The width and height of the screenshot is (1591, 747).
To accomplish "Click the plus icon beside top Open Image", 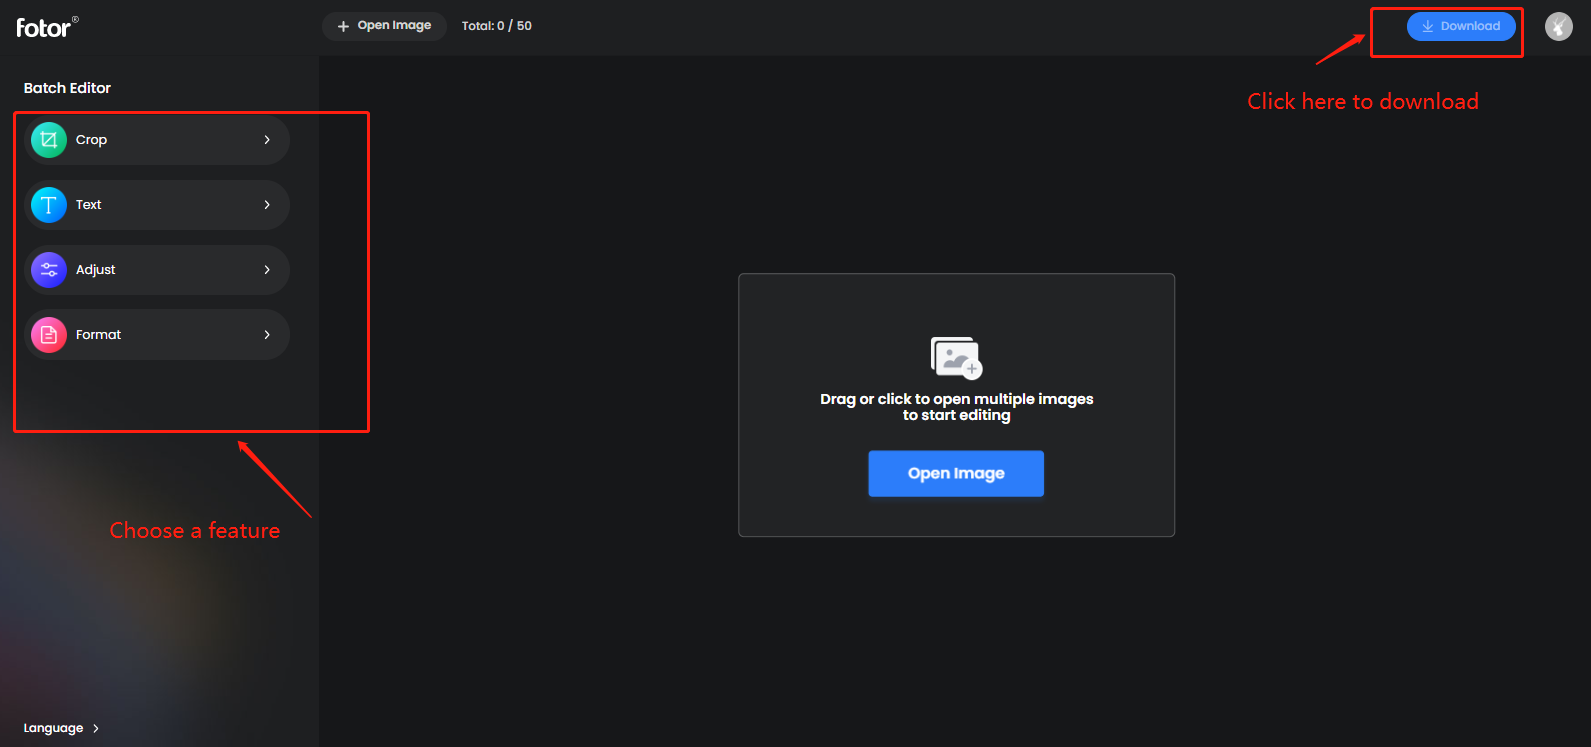I will point(343,26).
